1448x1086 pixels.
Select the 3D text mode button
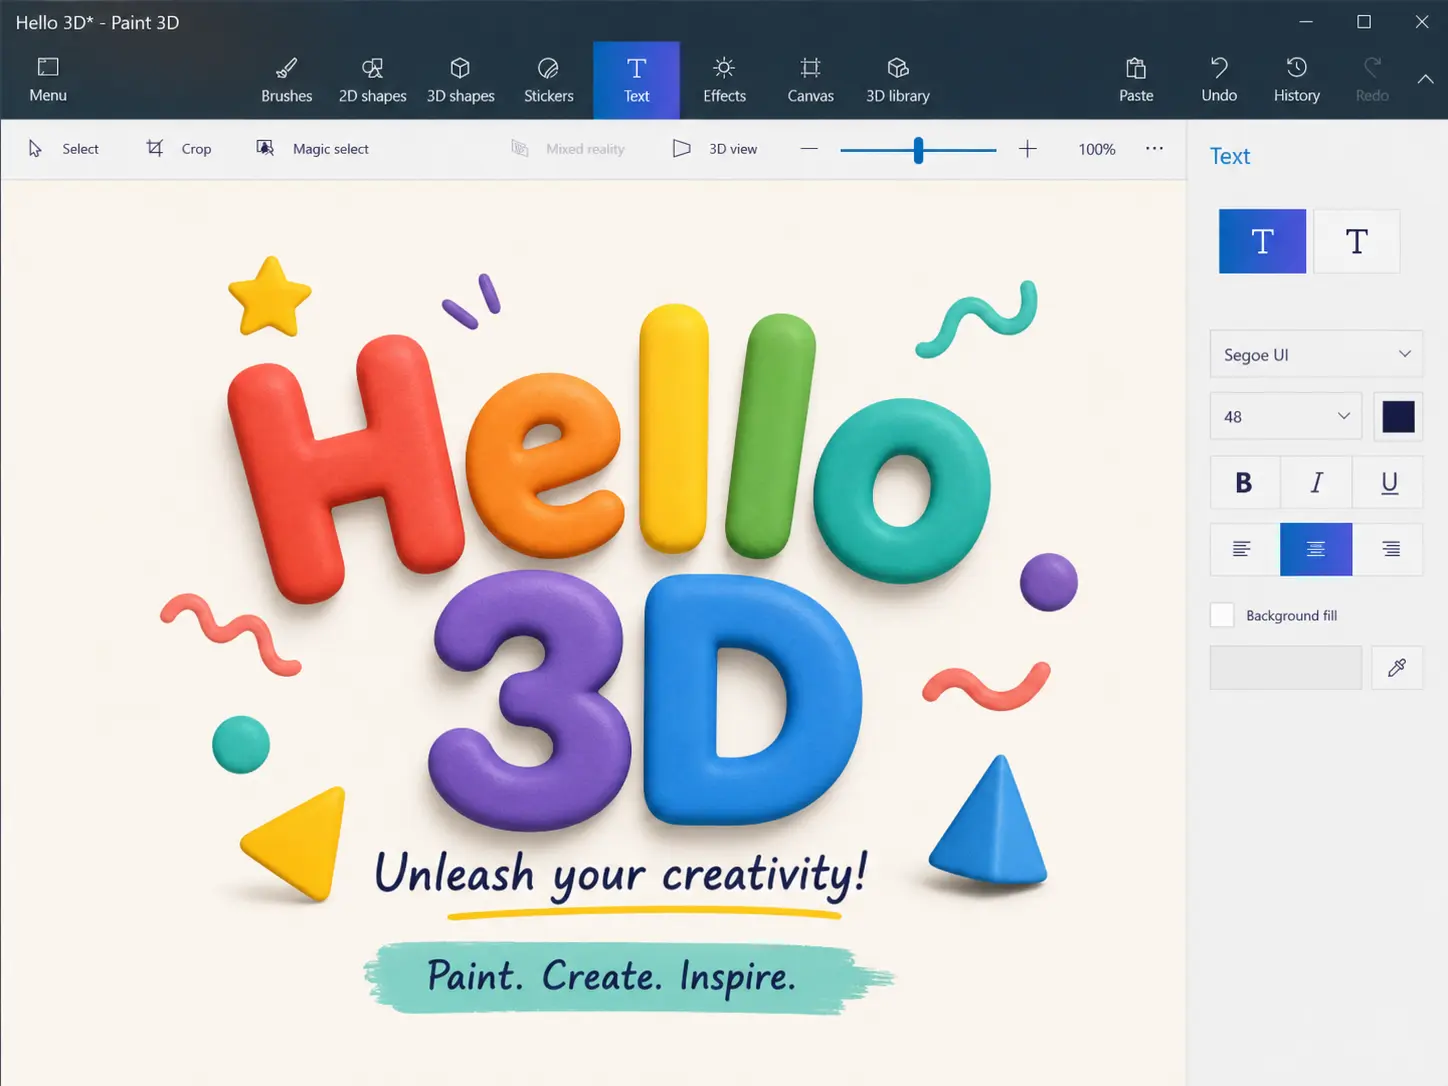point(1356,241)
